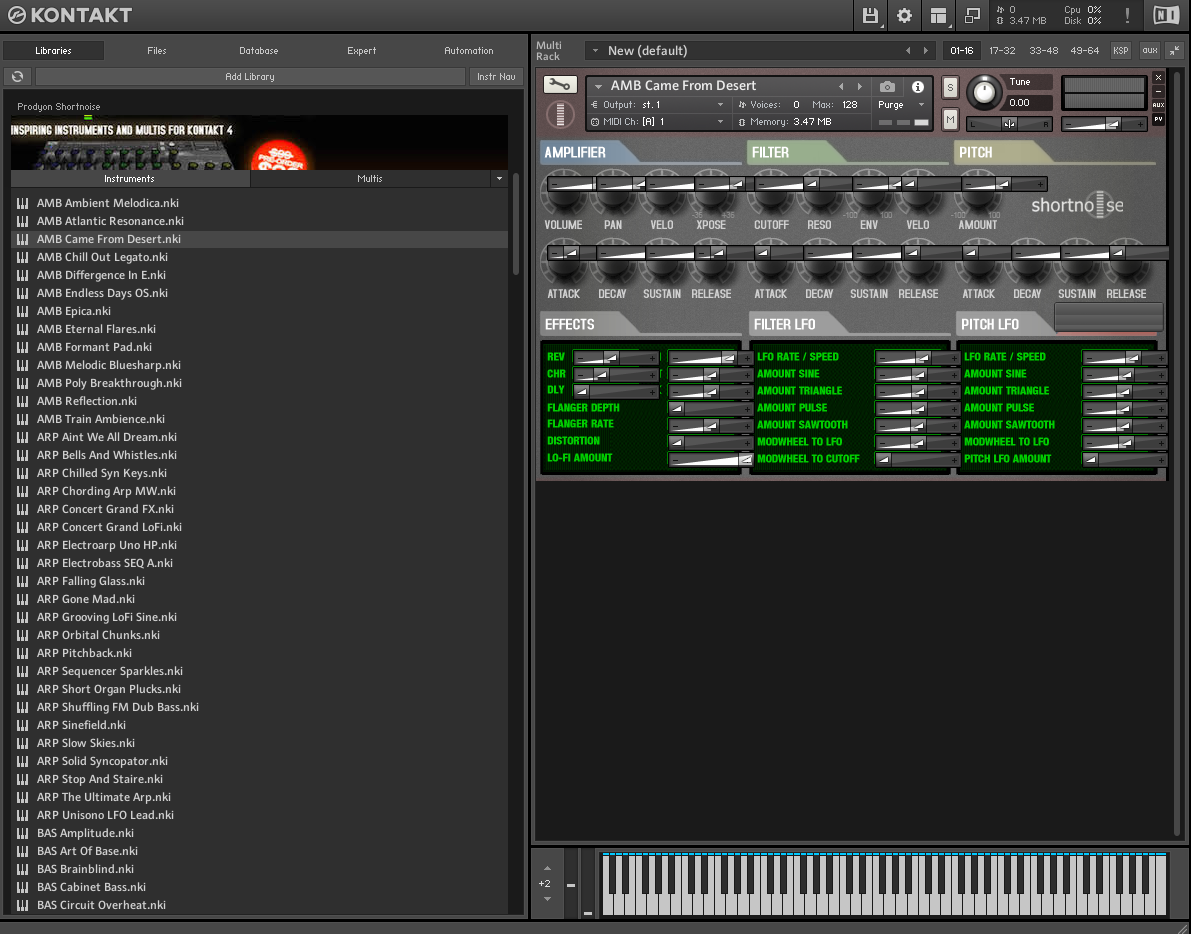Adjust the instrument pan L/R slider
The height and width of the screenshot is (934, 1191).
[1009, 124]
